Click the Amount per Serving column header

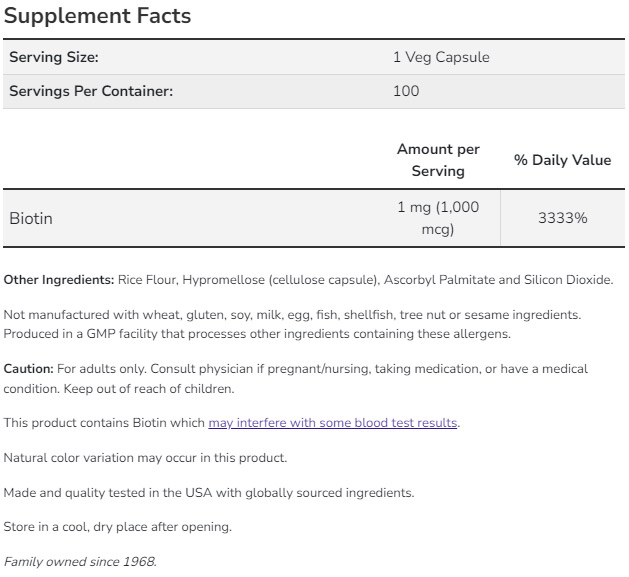click(438, 160)
